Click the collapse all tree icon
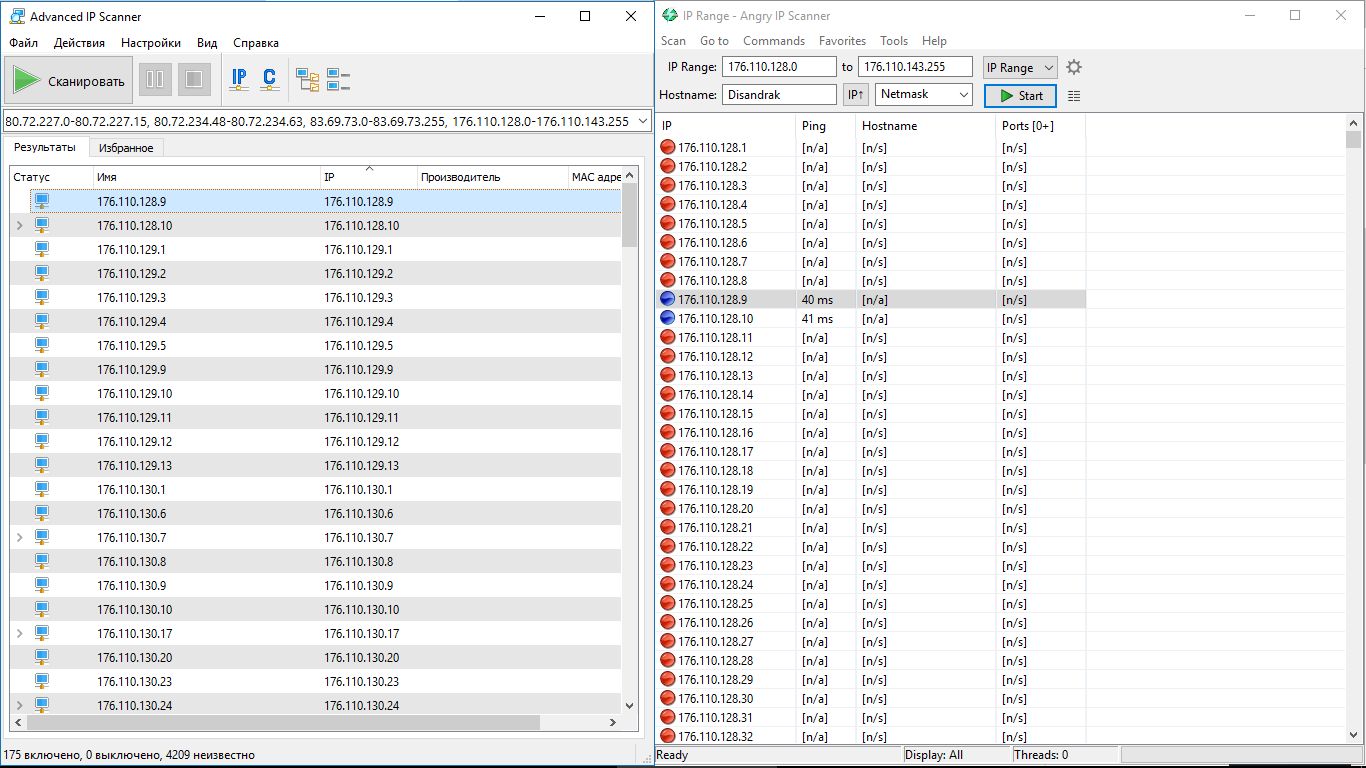The height and width of the screenshot is (768, 1366). coord(338,80)
